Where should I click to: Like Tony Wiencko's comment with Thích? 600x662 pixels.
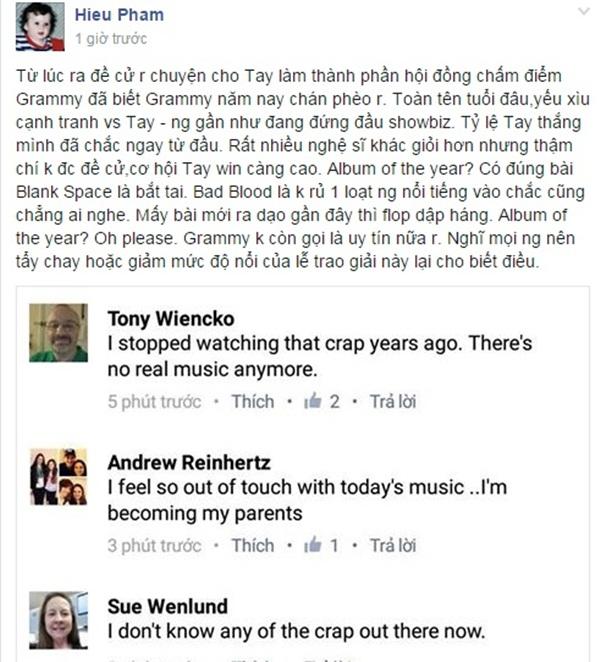(252, 401)
